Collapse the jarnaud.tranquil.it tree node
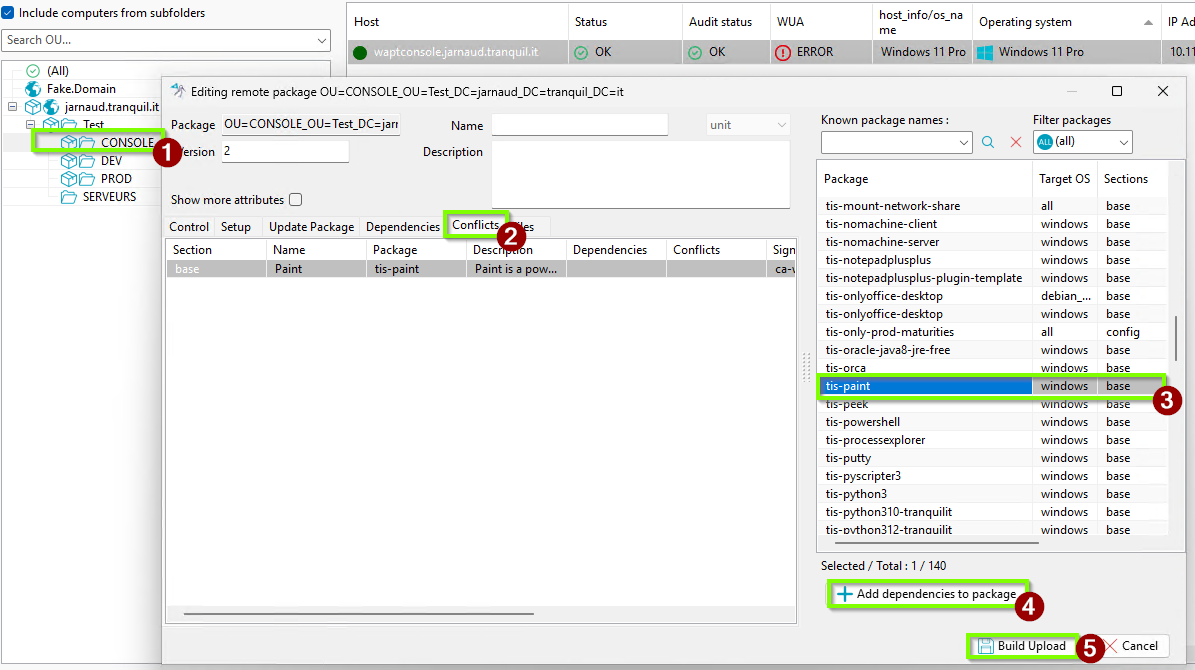The width and height of the screenshot is (1195, 670). point(13,107)
